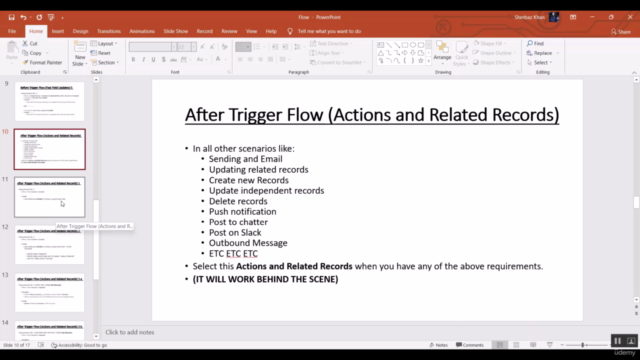Click the Share button
The width and height of the screenshot is (640, 360).
tap(620, 31)
